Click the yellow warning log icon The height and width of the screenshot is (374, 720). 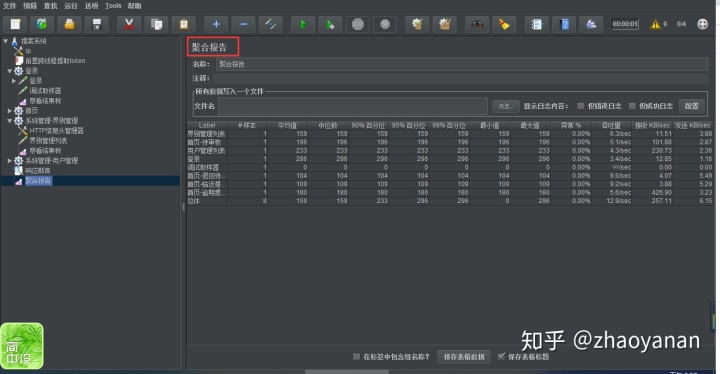[x=655, y=24]
